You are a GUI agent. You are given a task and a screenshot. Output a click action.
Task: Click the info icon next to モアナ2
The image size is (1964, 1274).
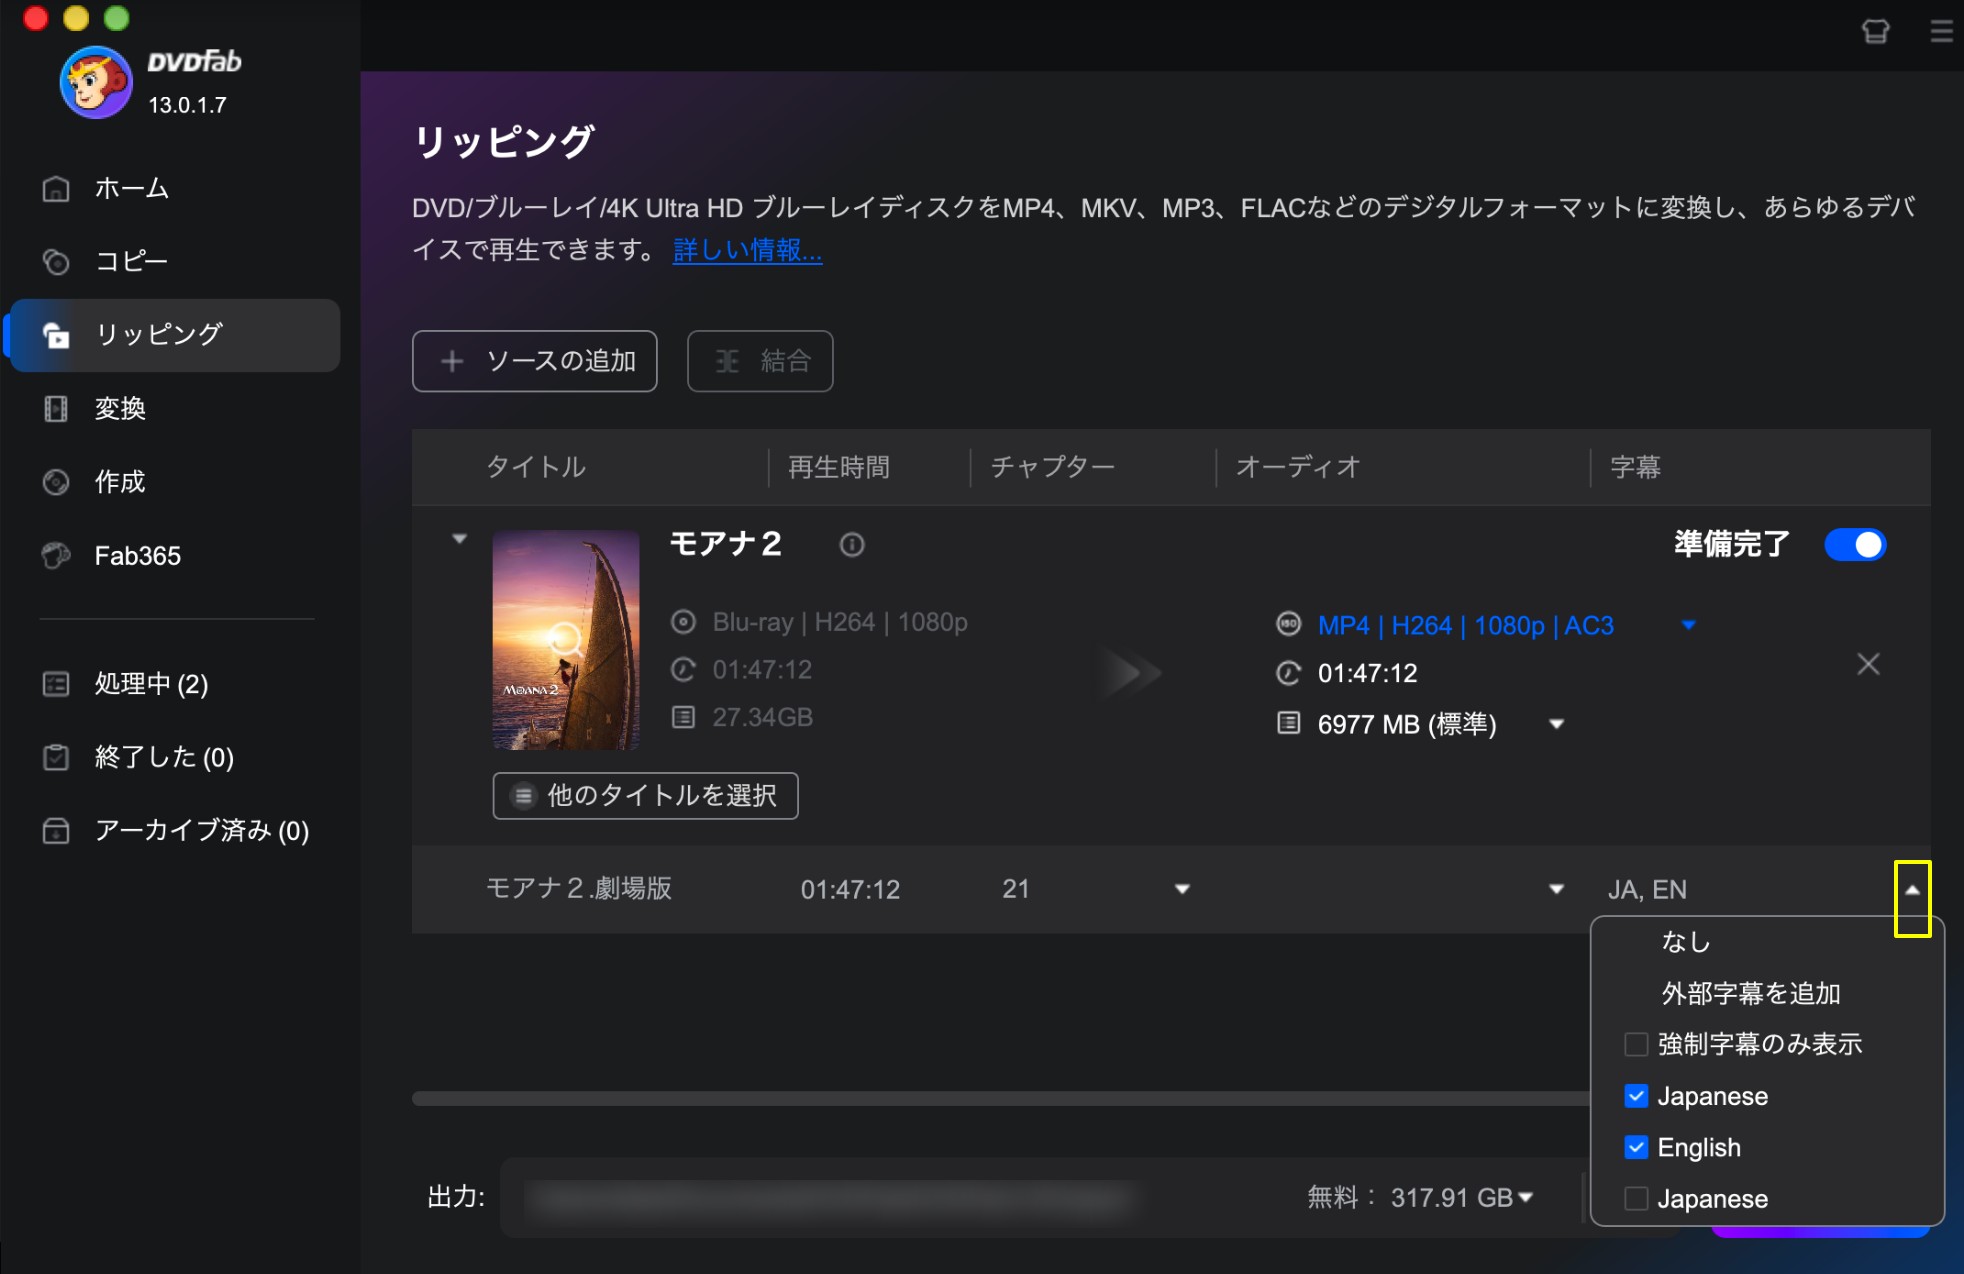[852, 545]
